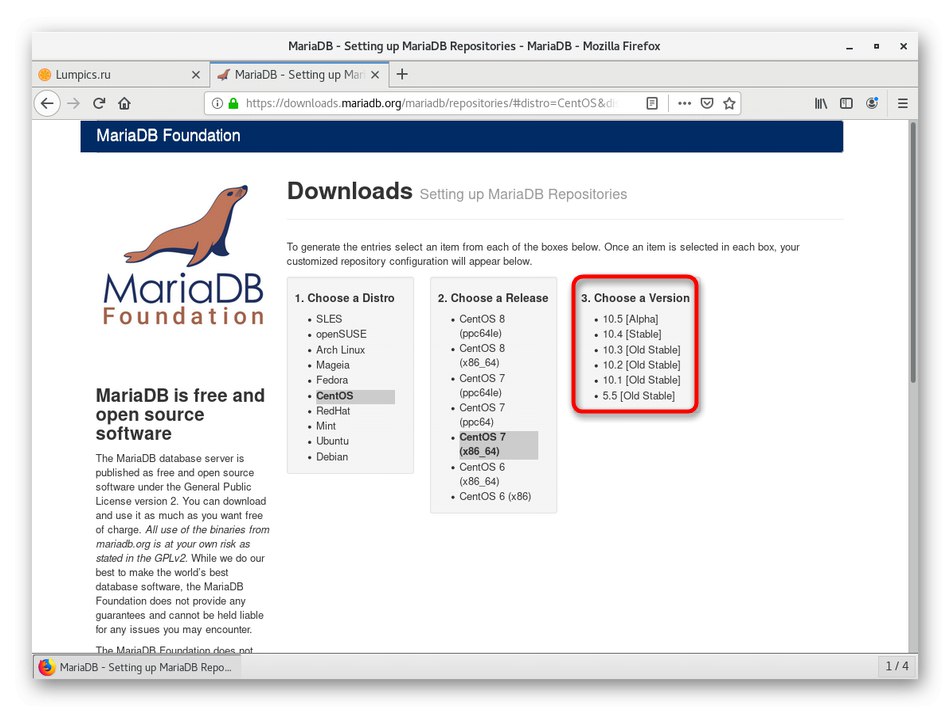Open the Firefox account icon
This screenshot has height=711, width=950.
pyautogui.click(x=872, y=104)
